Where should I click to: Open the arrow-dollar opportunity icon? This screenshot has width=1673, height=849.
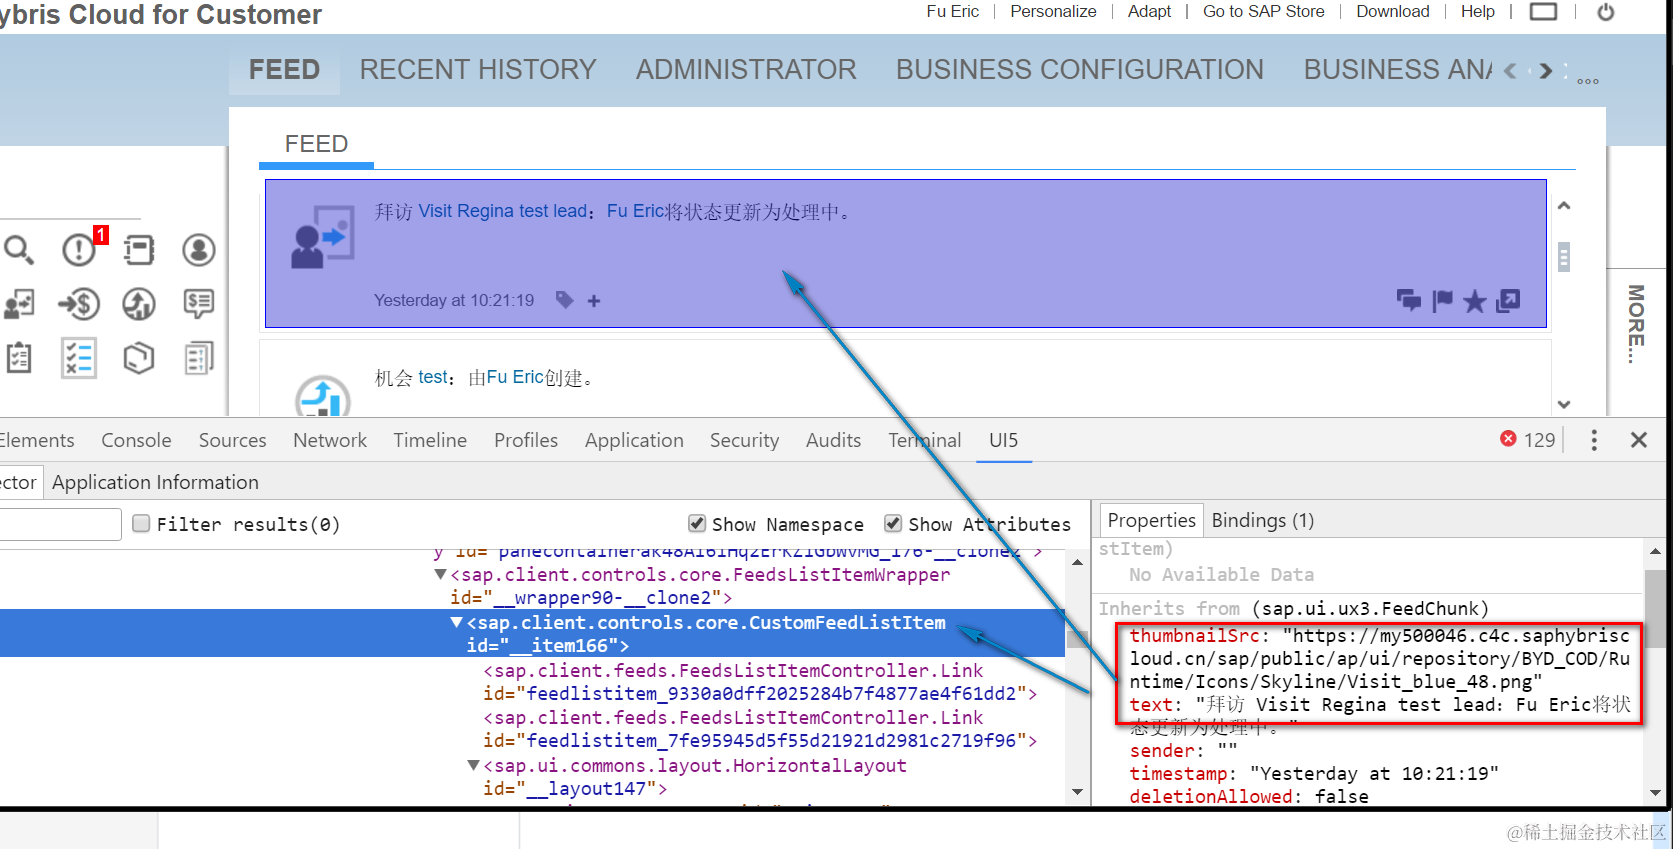79,303
